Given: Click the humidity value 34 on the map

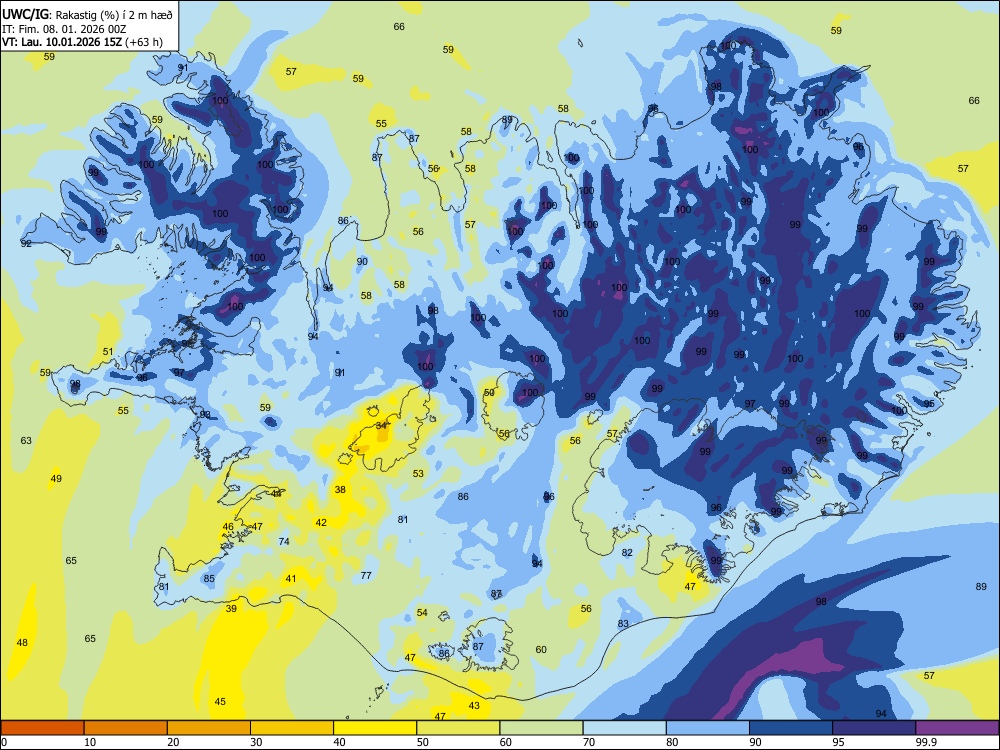Looking at the screenshot, I should click(381, 425).
